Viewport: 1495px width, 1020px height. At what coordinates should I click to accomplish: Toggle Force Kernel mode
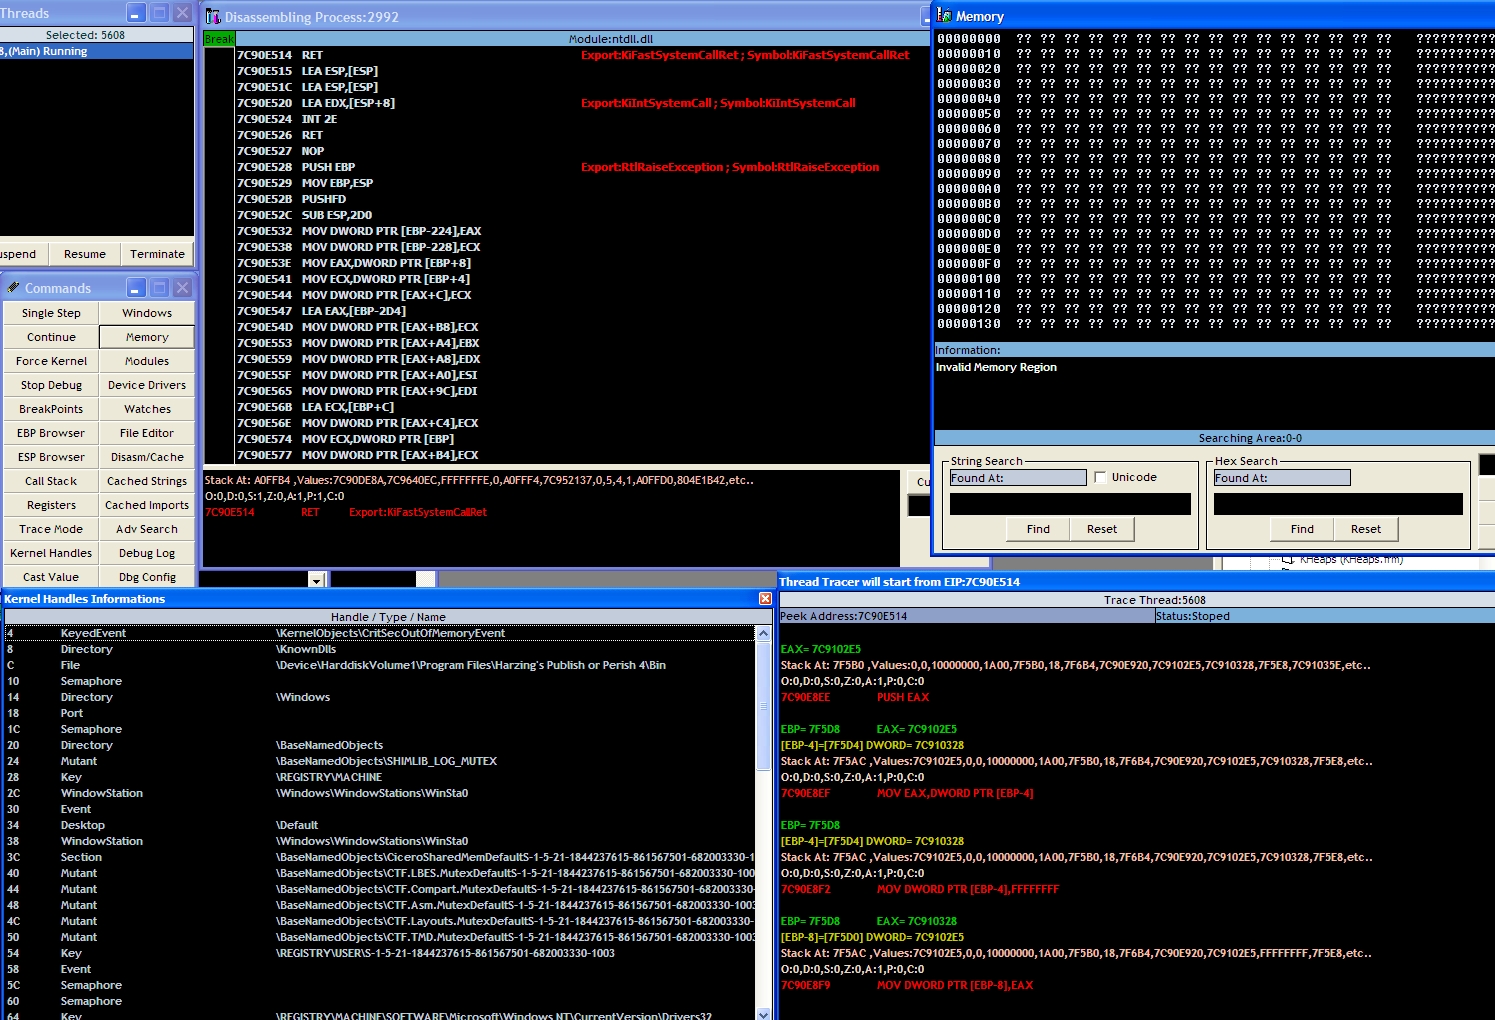pos(50,361)
